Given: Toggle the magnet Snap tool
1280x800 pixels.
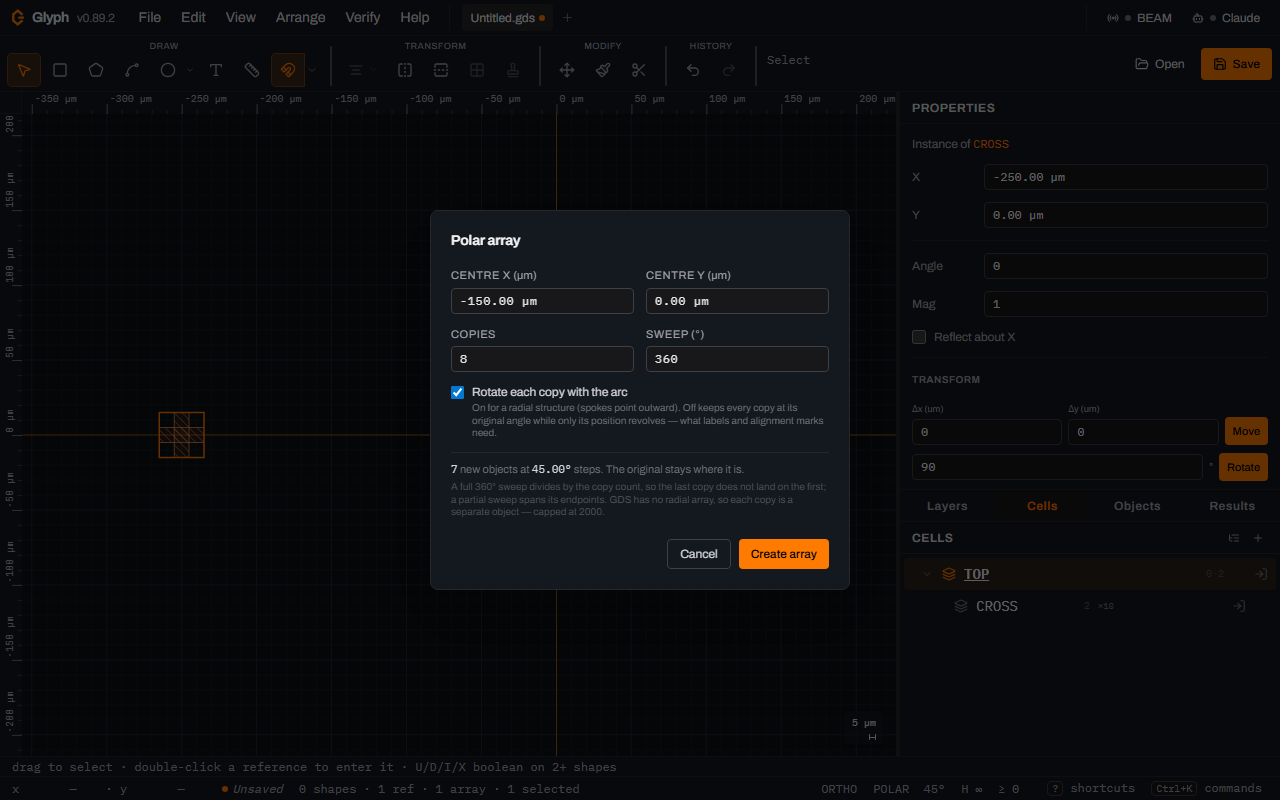Looking at the screenshot, I should pyautogui.click(x=288, y=70).
